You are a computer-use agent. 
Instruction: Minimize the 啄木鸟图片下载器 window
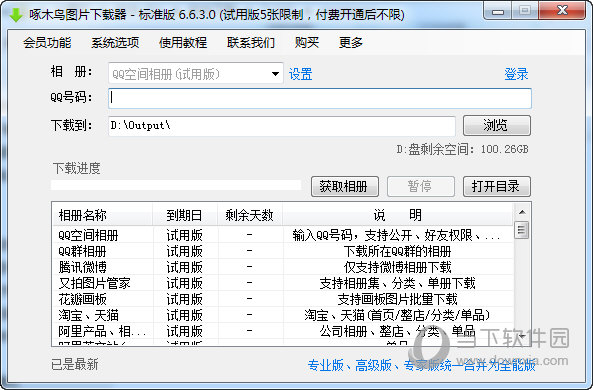pos(497,12)
